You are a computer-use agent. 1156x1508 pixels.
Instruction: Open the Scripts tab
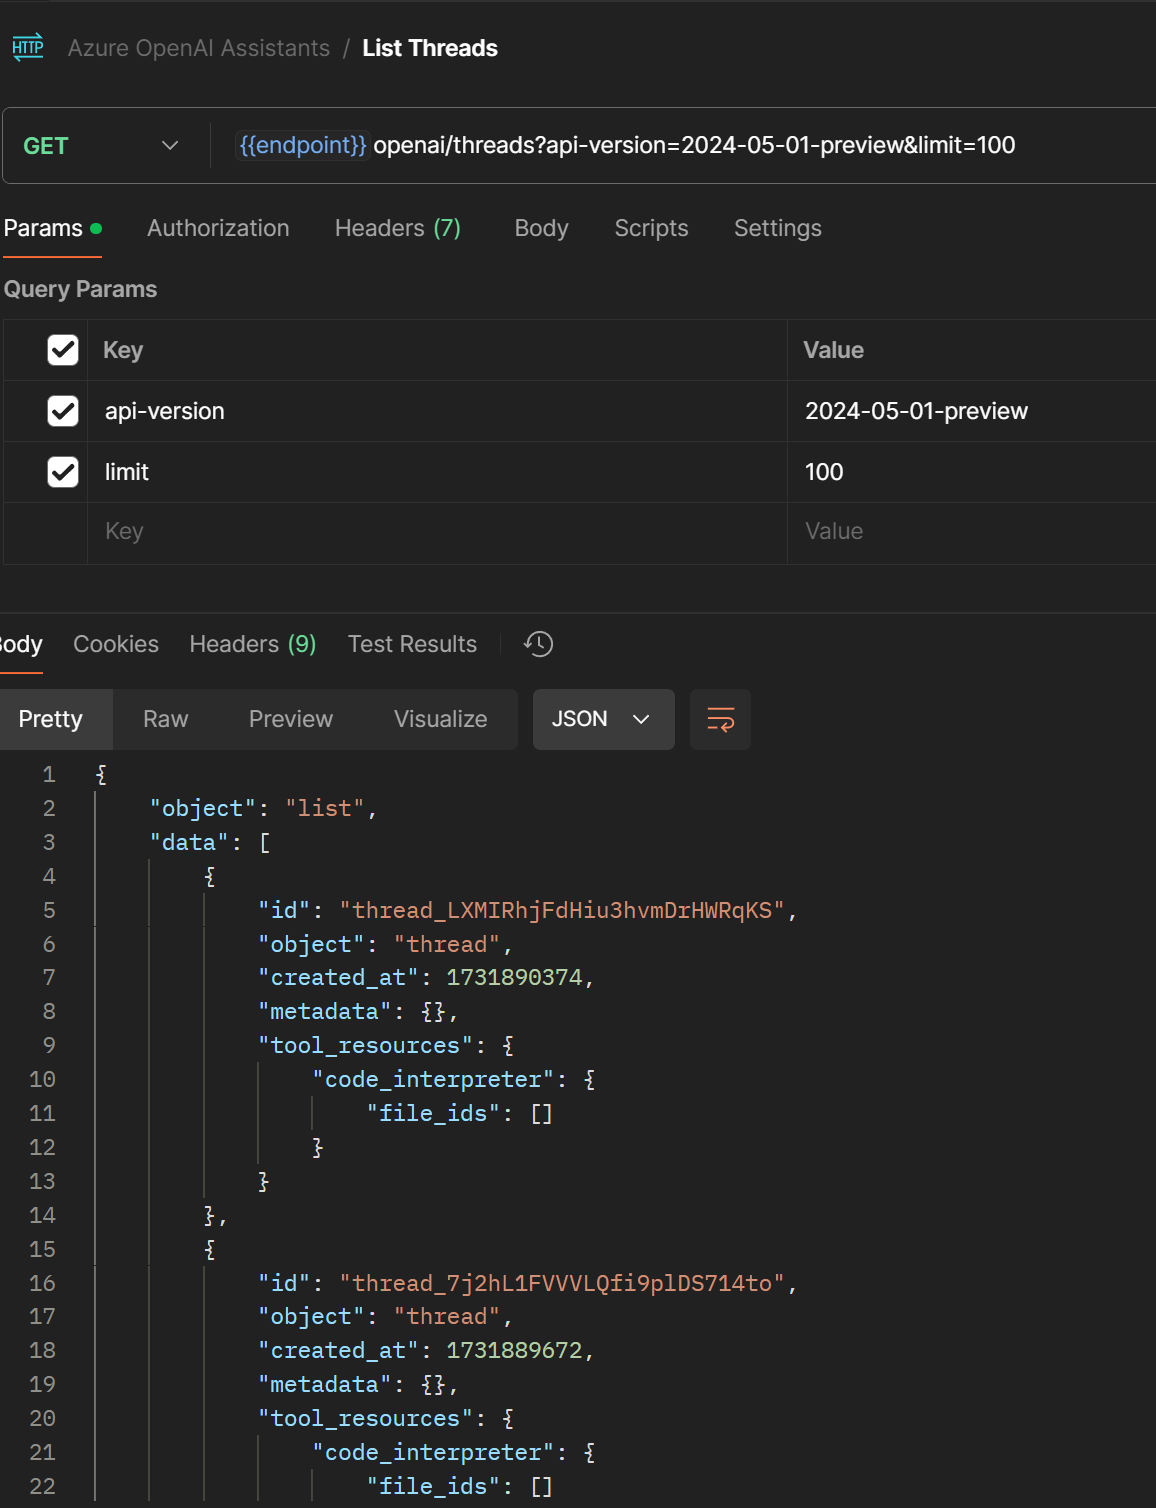pyautogui.click(x=651, y=228)
